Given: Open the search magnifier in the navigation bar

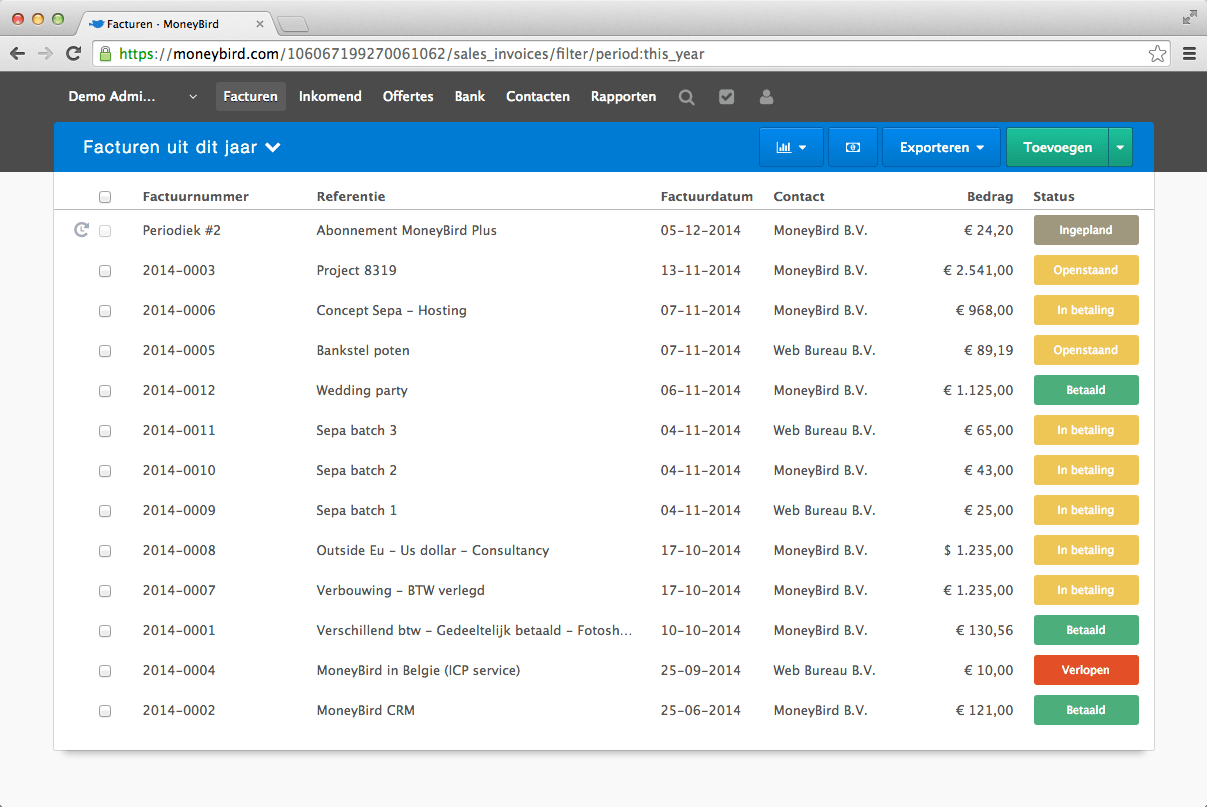Looking at the screenshot, I should (x=686, y=96).
